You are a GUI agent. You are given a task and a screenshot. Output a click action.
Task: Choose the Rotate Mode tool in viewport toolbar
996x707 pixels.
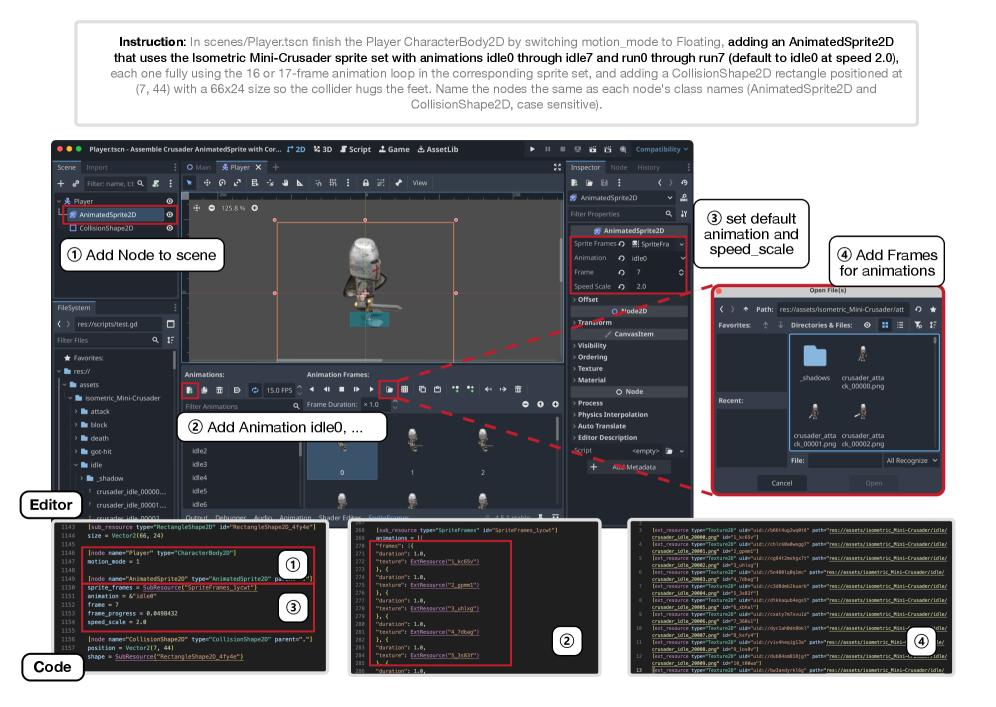coord(222,183)
